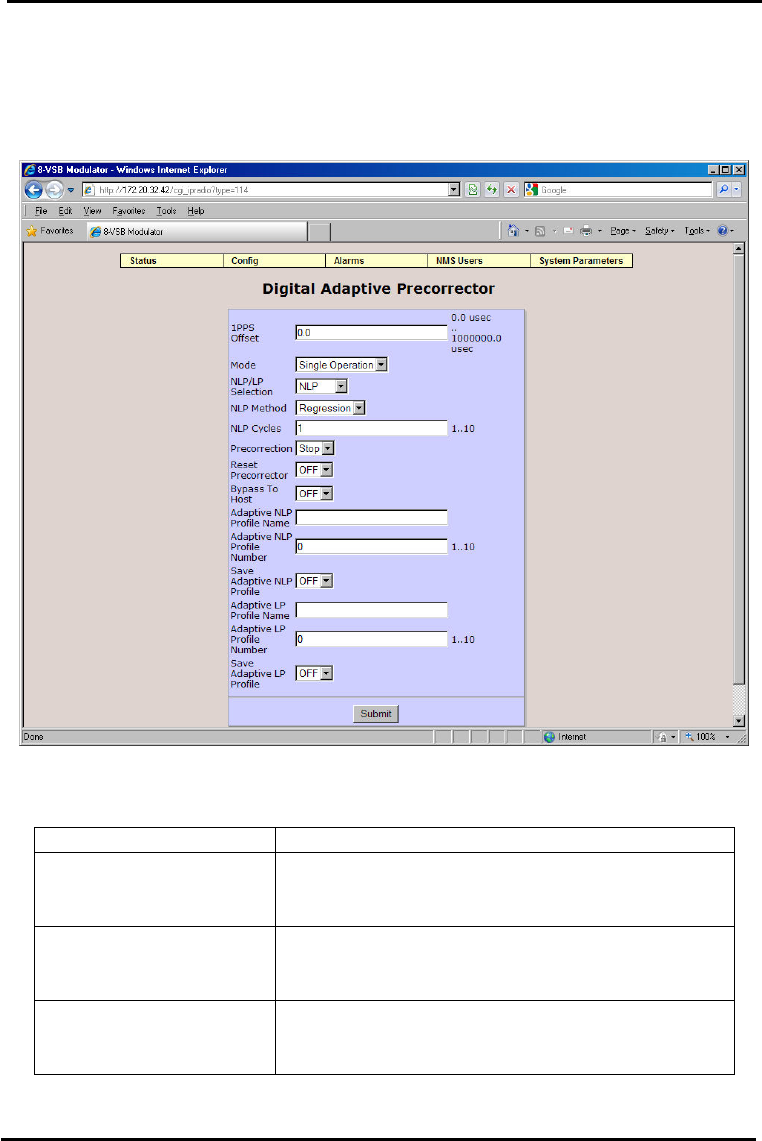Screen dimensions: 762x1141
Task: Open the Edit menu
Action: pos(66,211)
